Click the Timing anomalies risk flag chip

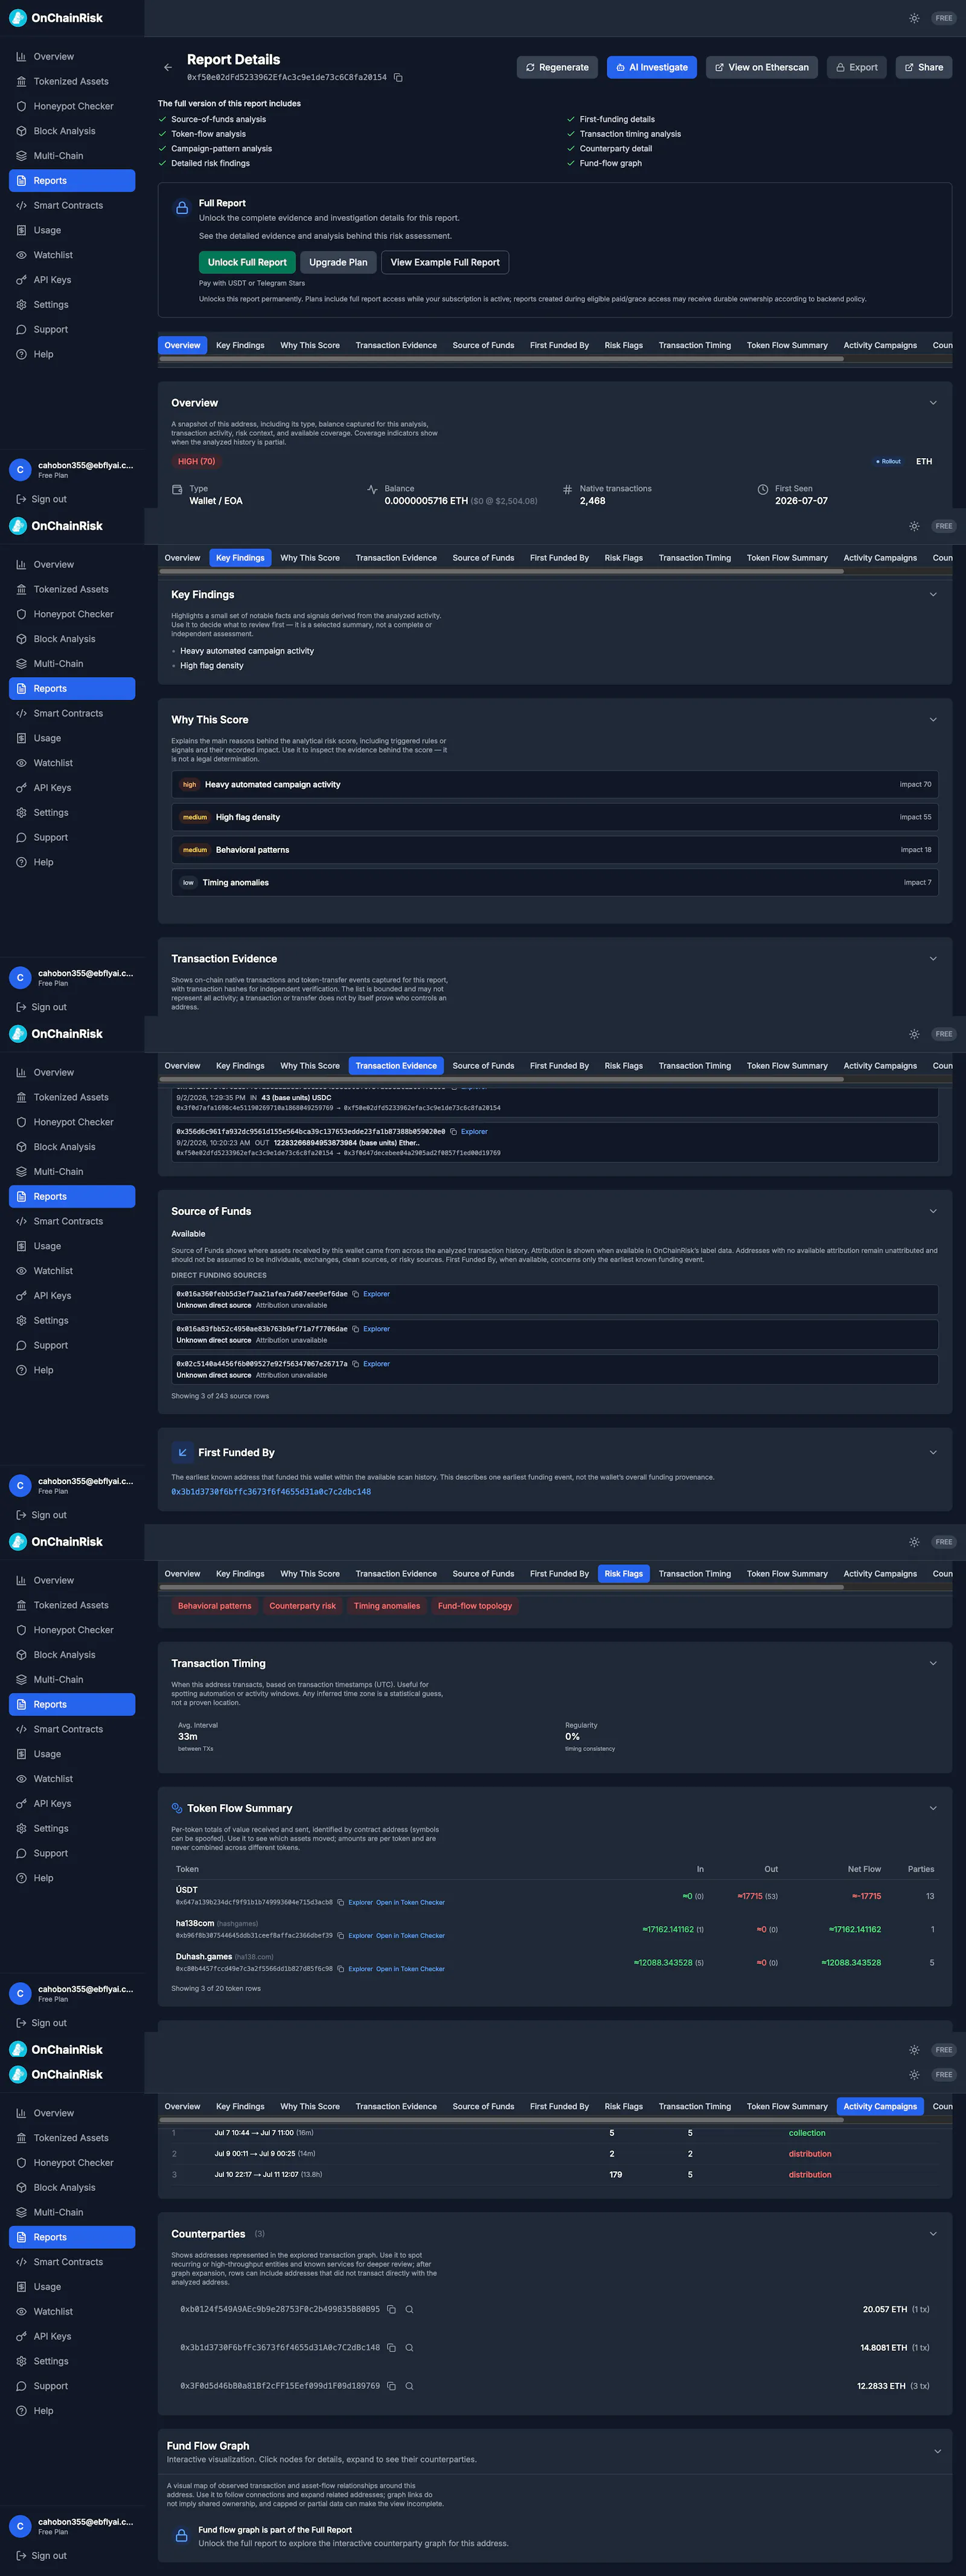point(387,1606)
